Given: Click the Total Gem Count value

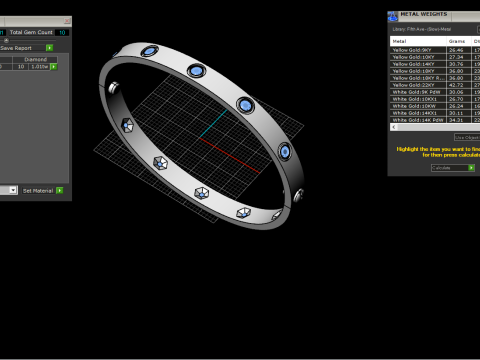Looking at the screenshot, I should point(62,32).
